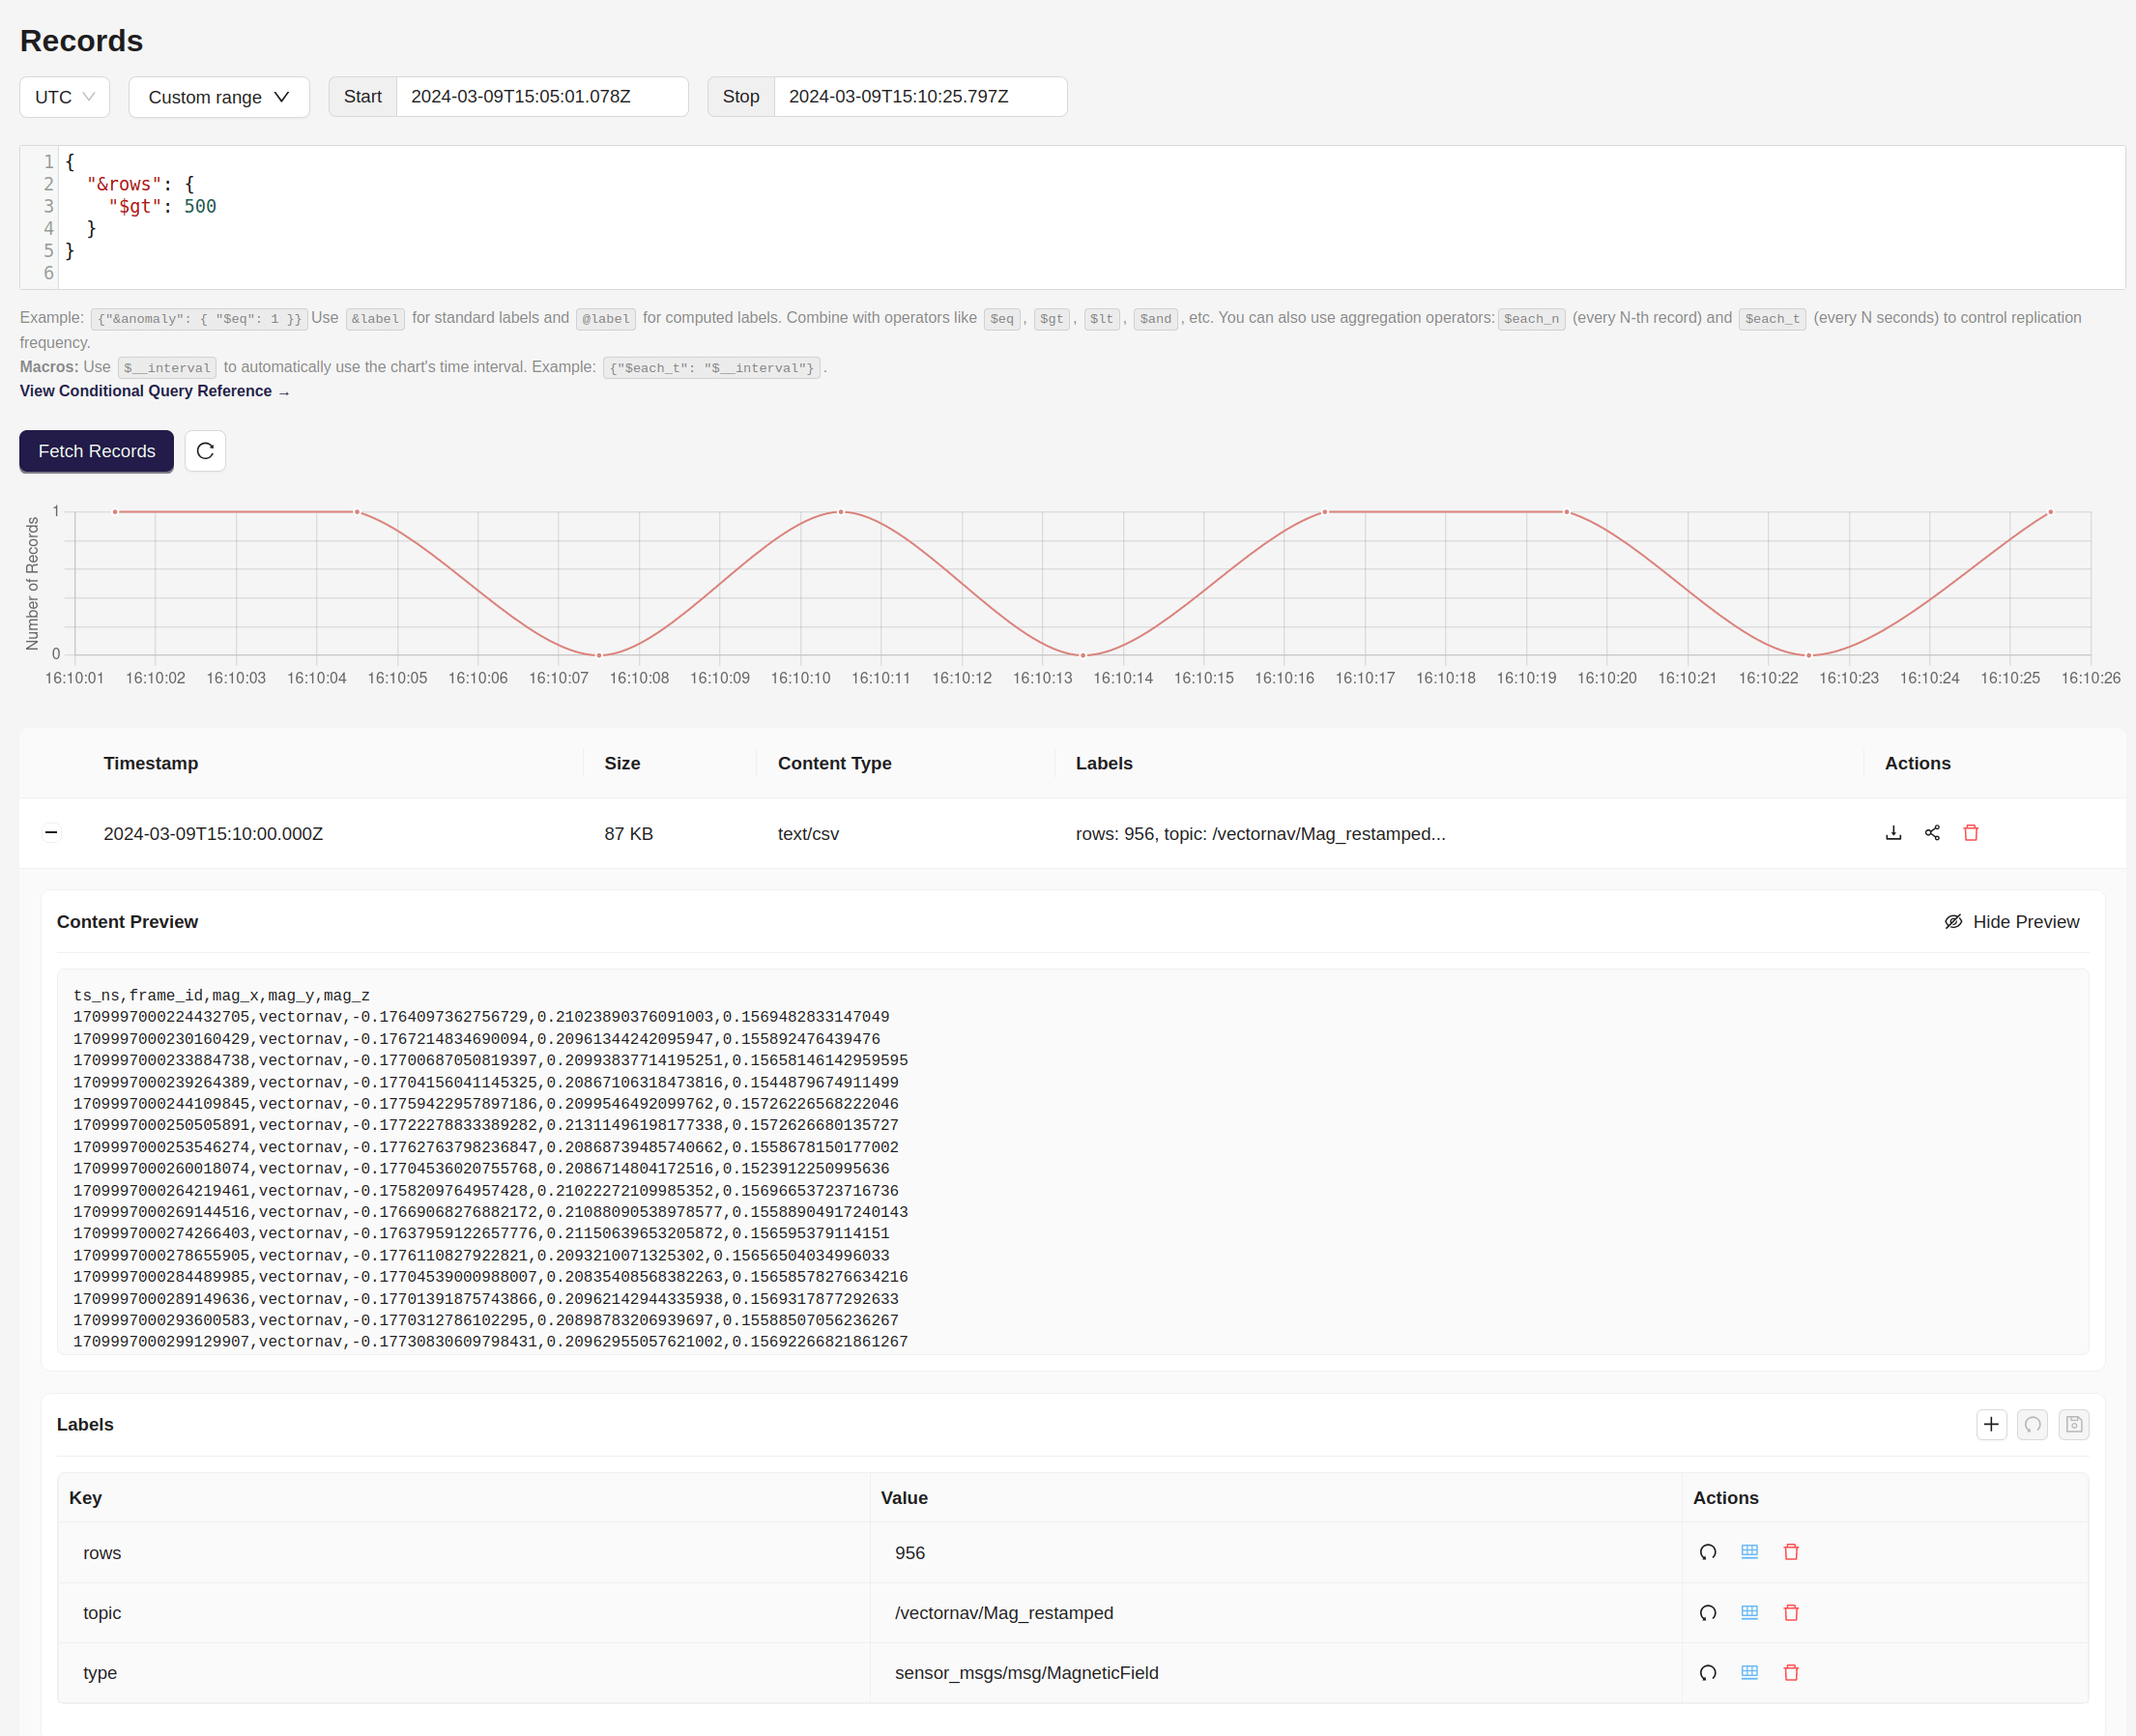
Task: Save labels using the floppy disk icon
Action: coord(2074,1424)
